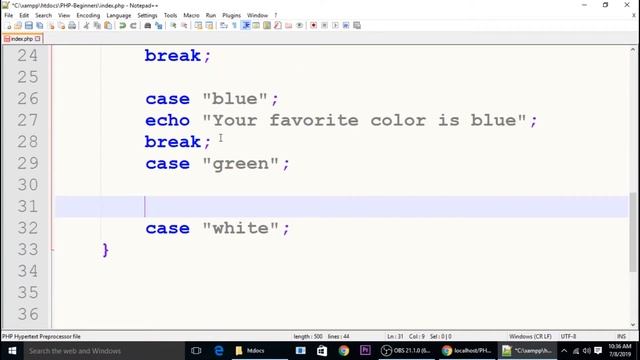Click the Run Macro Multiple Times icon

346,26
